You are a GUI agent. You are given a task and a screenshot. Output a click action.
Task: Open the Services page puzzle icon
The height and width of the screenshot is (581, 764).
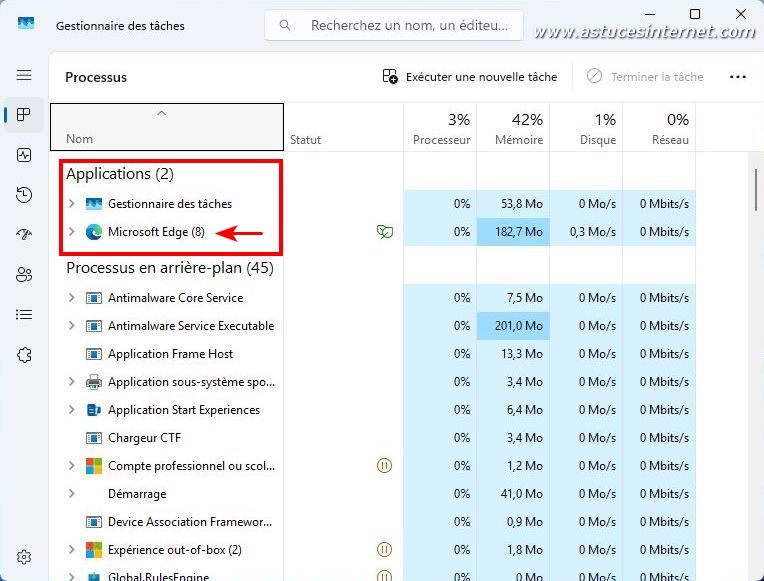pos(24,355)
